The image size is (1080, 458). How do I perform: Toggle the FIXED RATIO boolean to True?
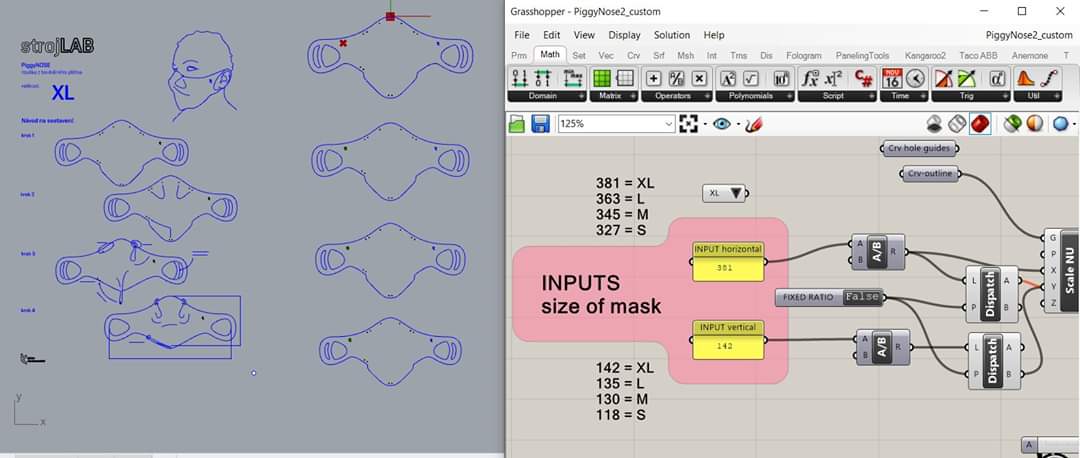pos(862,297)
